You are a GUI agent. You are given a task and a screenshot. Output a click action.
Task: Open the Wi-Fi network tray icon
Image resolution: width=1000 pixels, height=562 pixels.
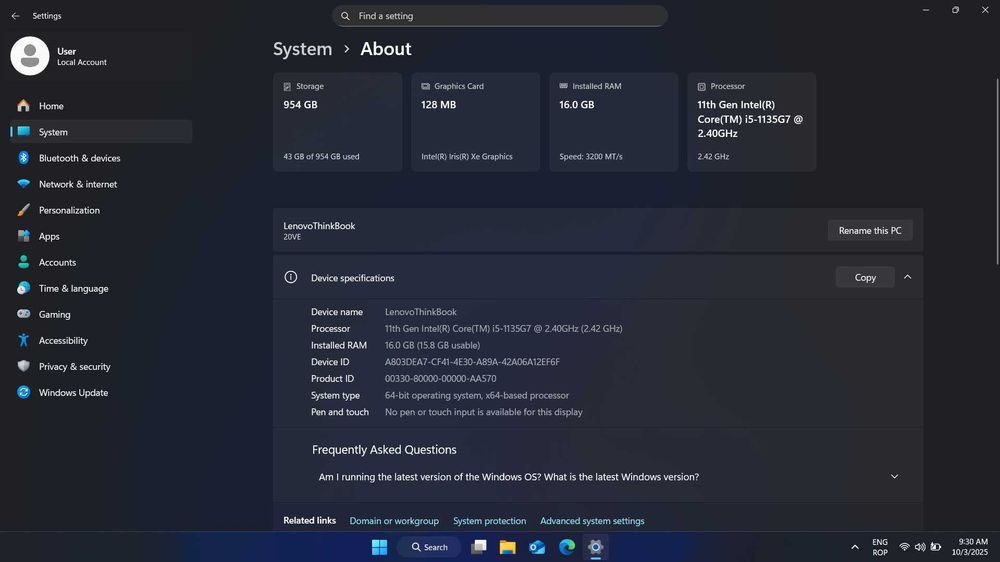tap(904, 547)
